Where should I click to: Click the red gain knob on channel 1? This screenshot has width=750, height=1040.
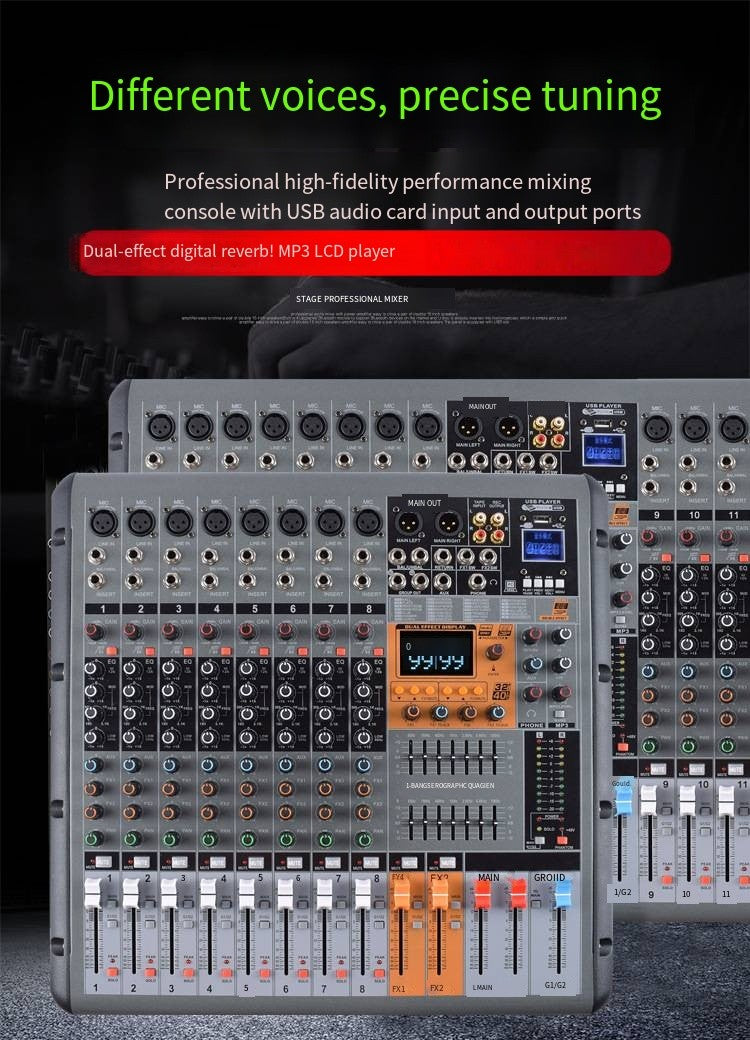click(94, 631)
